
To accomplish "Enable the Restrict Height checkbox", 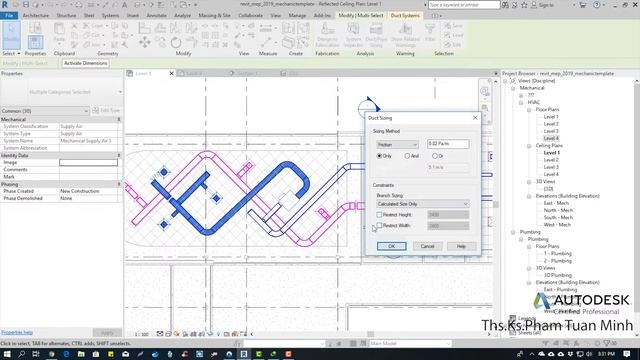I will click(379, 215).
